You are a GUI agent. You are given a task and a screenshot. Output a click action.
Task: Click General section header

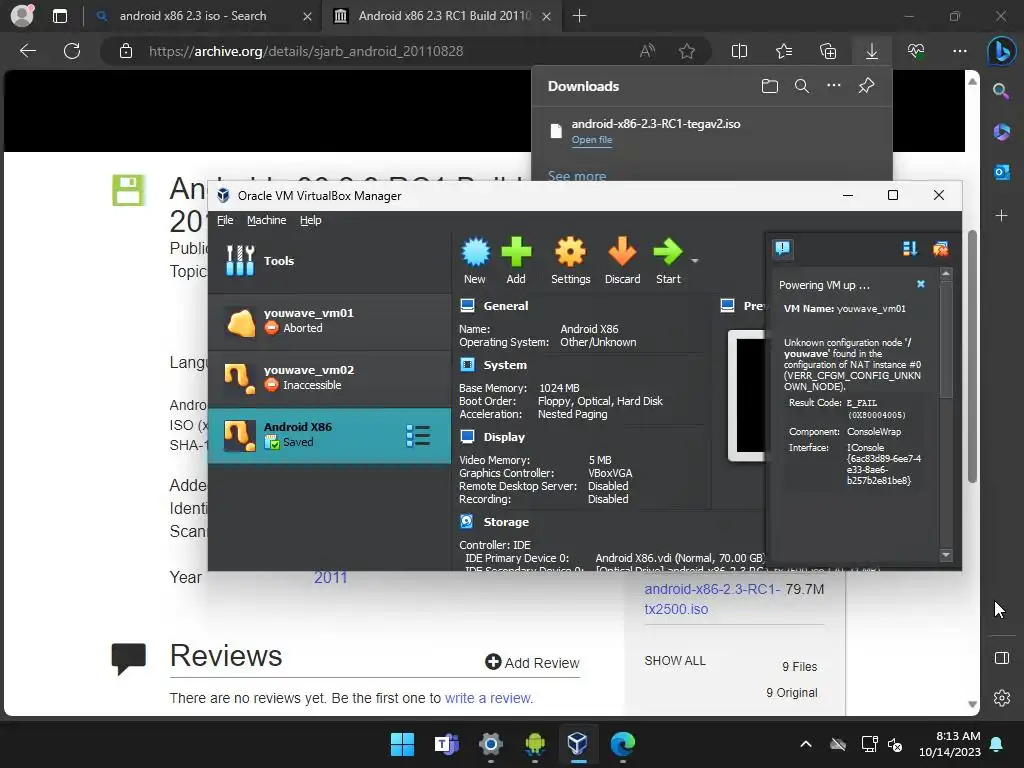(505, 306)
